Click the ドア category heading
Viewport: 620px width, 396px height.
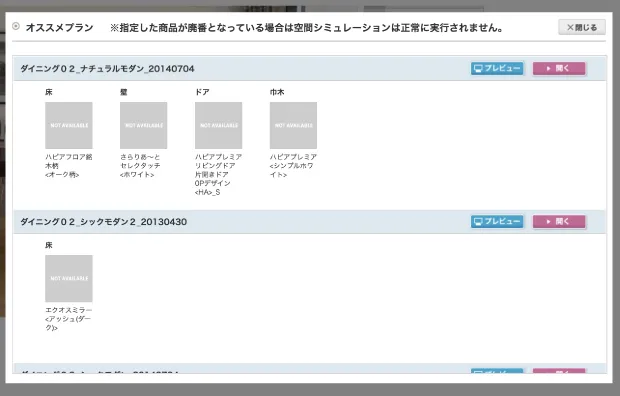pos(202,92)
